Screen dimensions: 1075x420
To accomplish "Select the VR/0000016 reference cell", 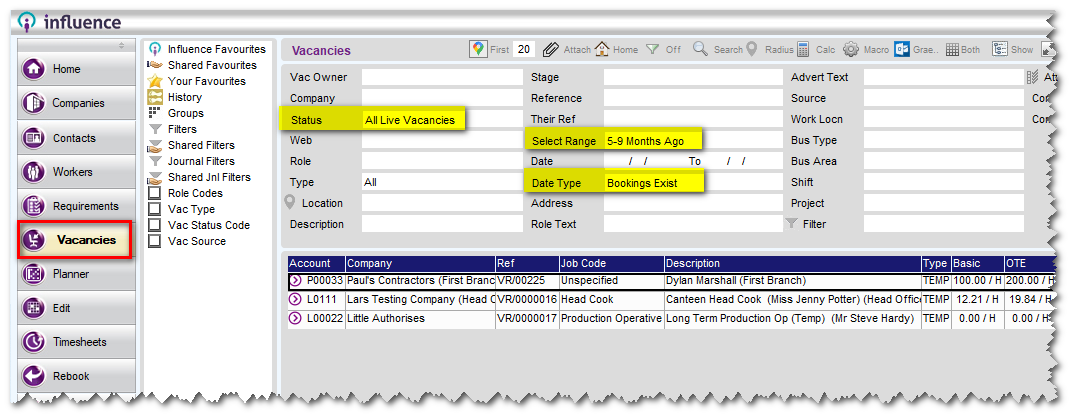I will pos(527,299).
